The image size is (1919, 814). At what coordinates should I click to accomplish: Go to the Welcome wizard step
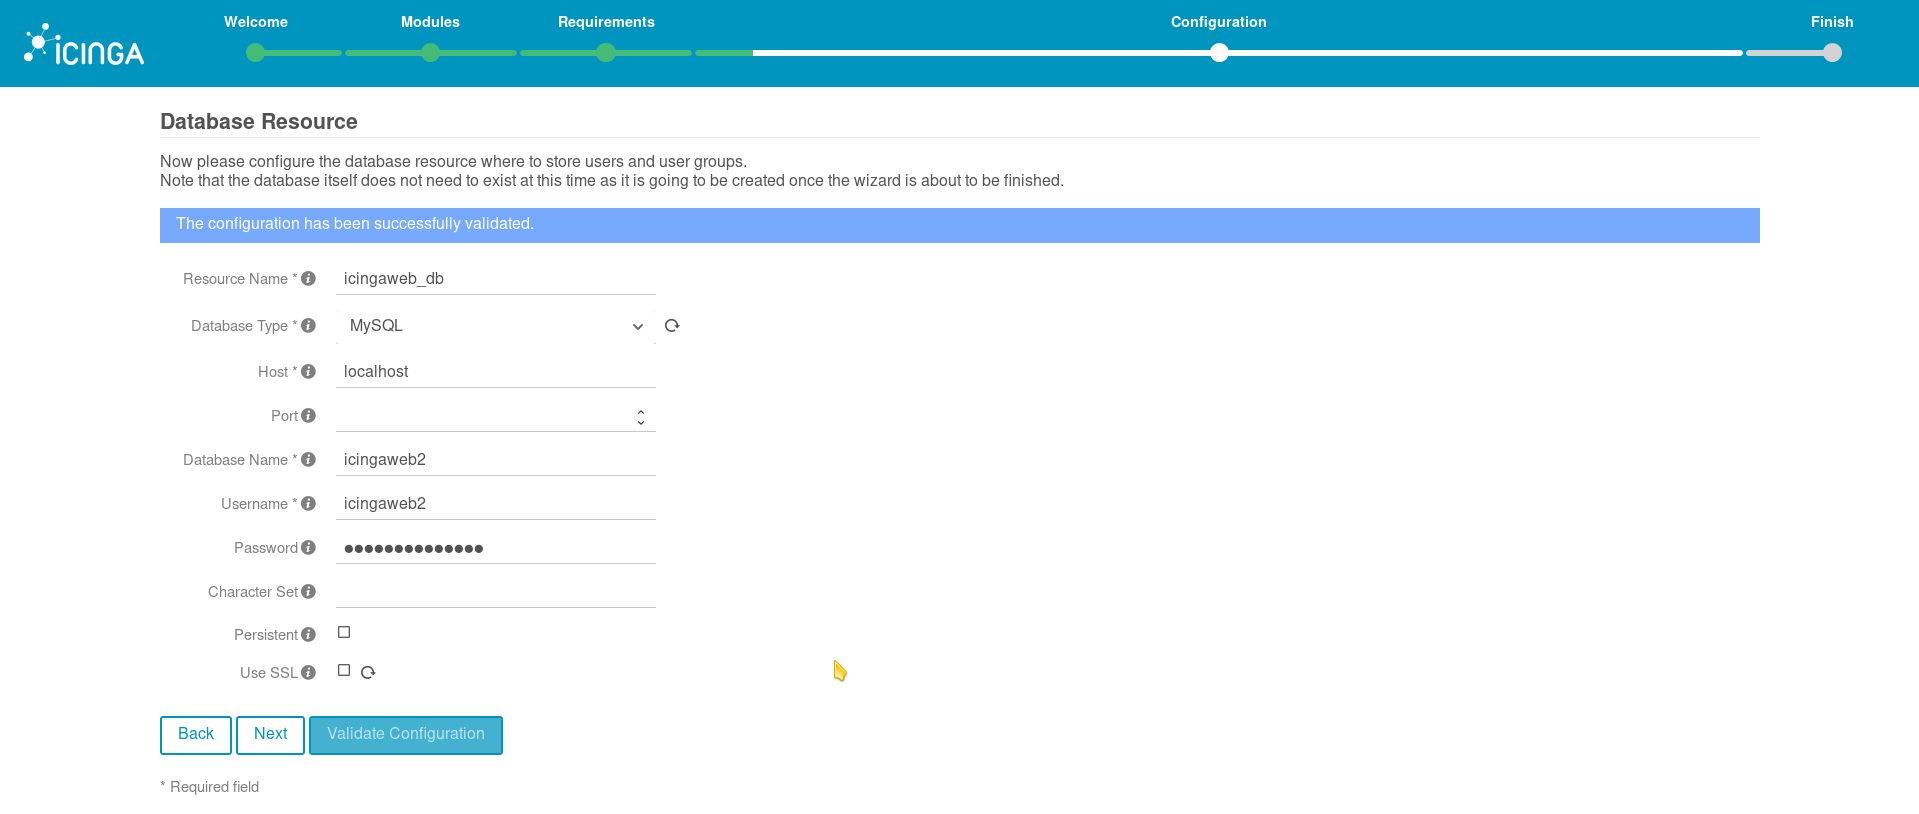click(x=256, y=22)
